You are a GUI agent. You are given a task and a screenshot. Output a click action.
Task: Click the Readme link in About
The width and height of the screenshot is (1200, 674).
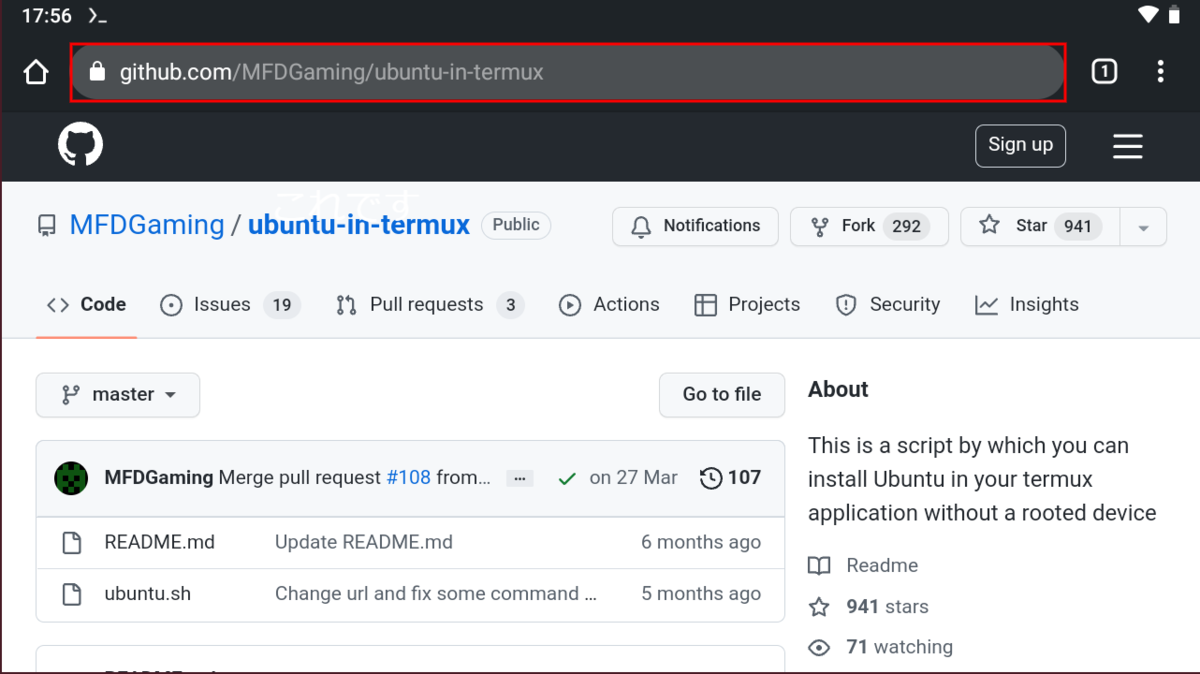coord(882,566)
